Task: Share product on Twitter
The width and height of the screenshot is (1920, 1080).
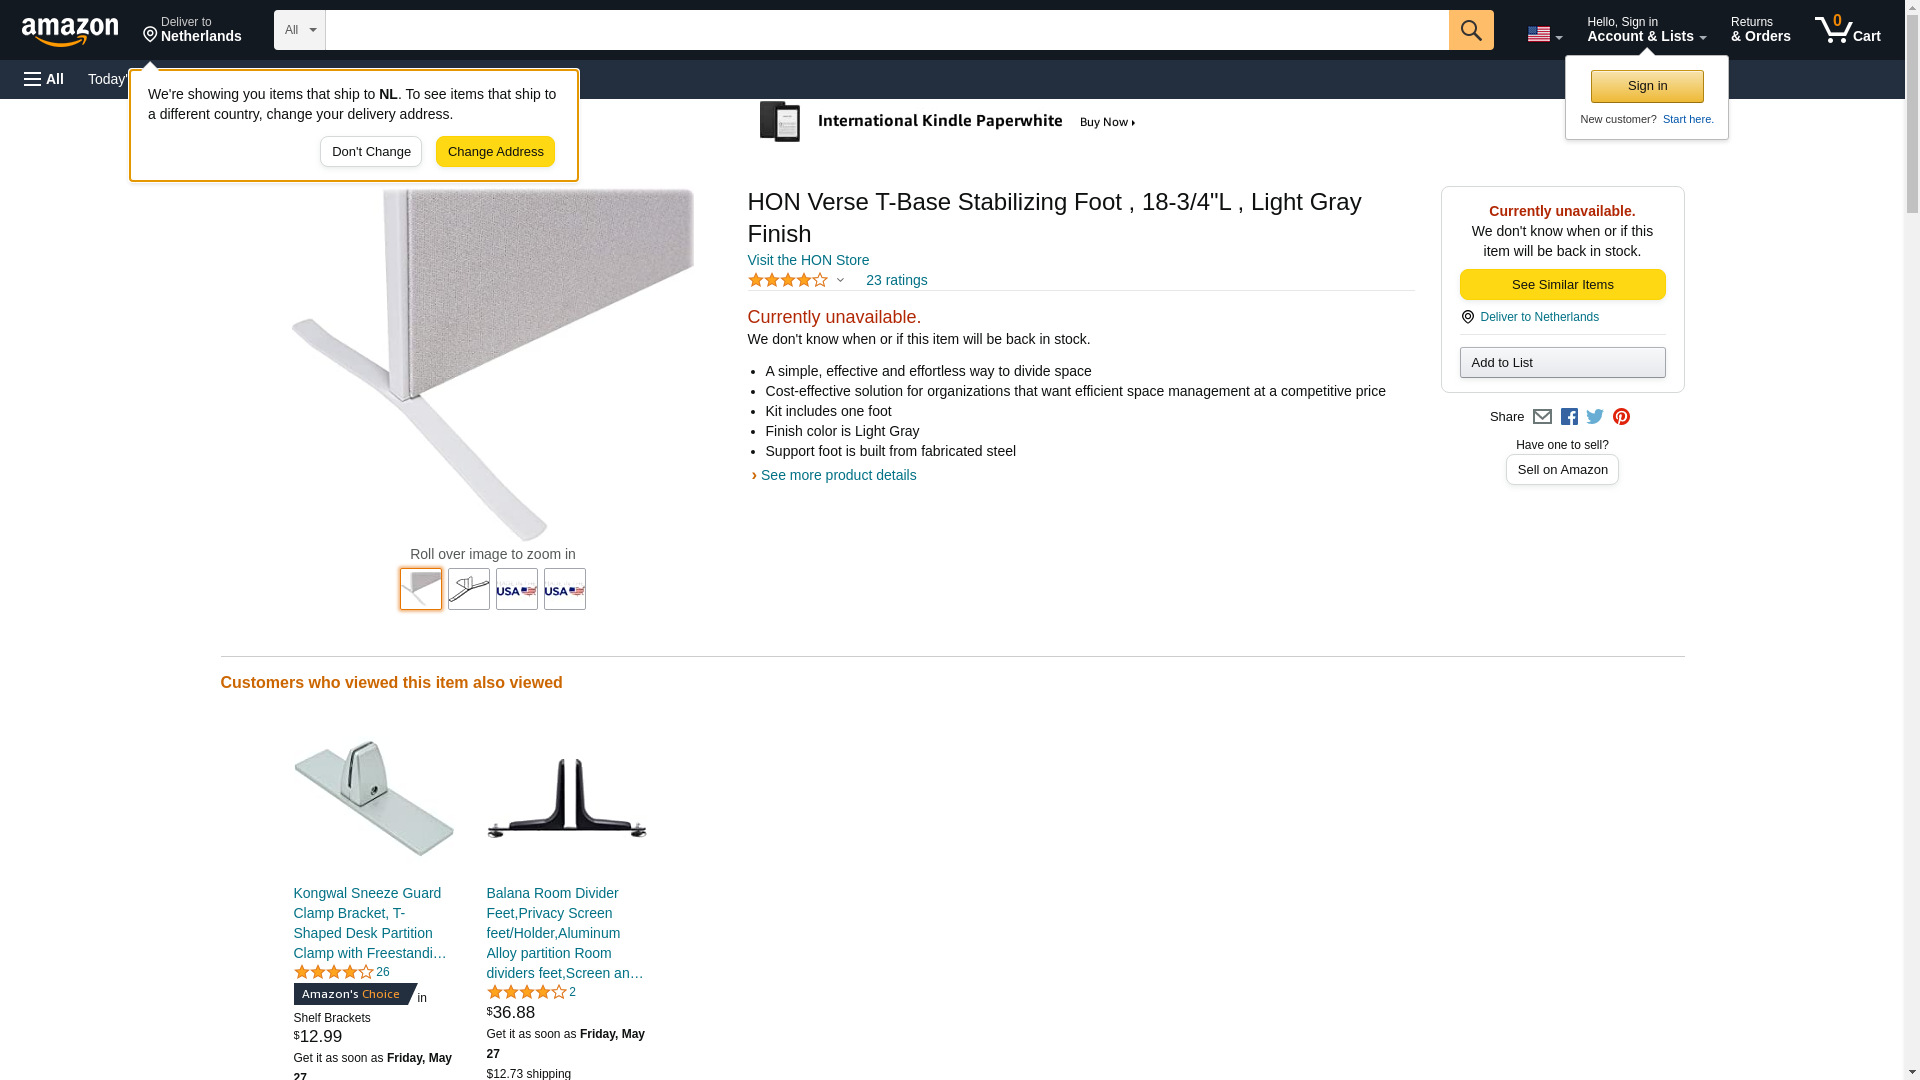Action: tap(1595, 417)
